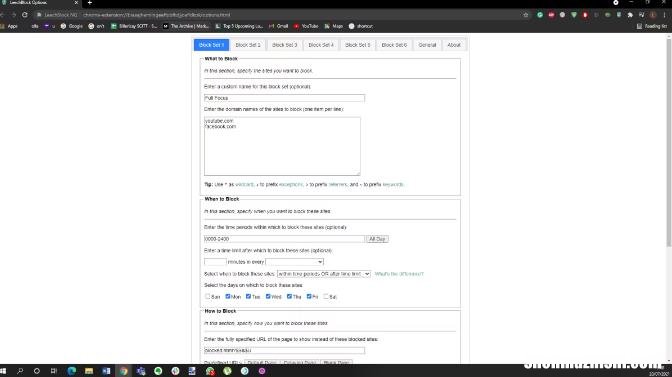The width and height of the screenshot is (672, 377).
Task: Open the YouTube bookmark
Action: 306,26
